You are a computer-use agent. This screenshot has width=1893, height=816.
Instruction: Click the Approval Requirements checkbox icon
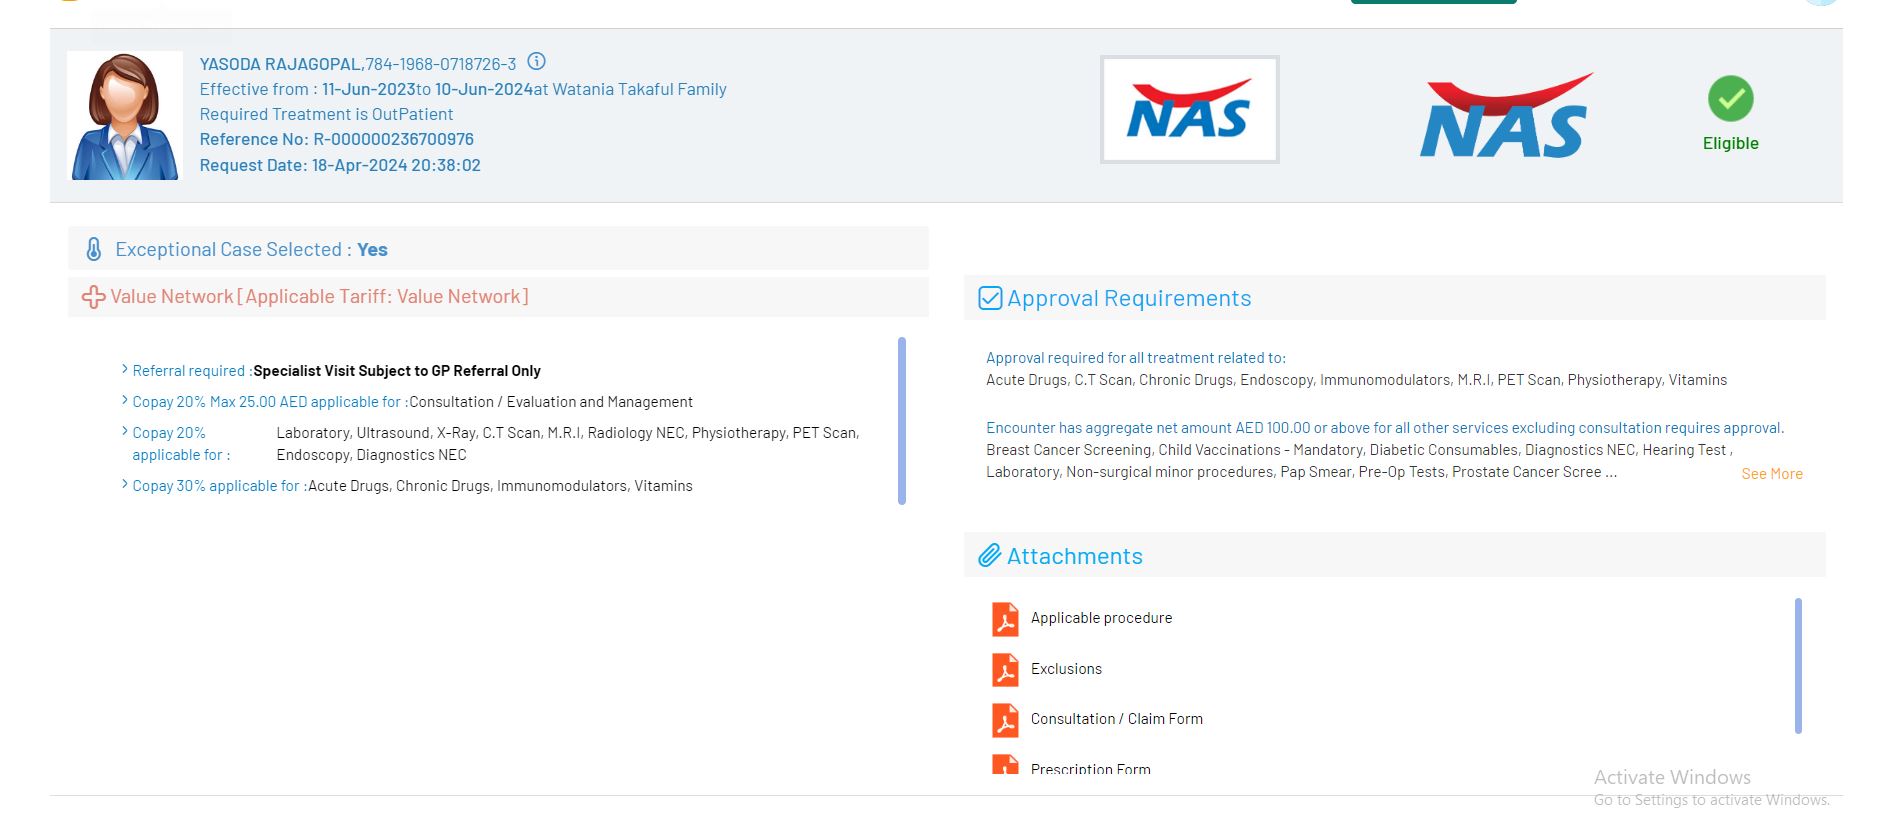point(989,298)
